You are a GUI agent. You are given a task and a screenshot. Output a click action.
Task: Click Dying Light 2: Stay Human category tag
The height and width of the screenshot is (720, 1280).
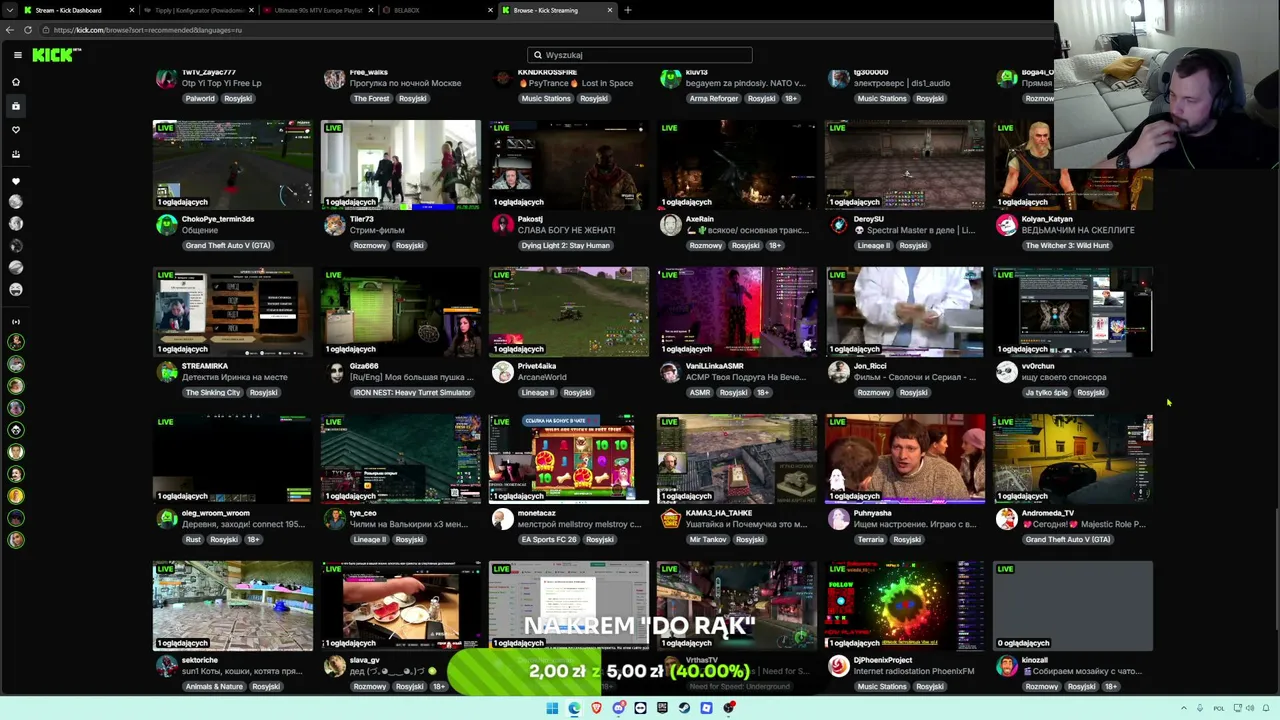[565, 246]
